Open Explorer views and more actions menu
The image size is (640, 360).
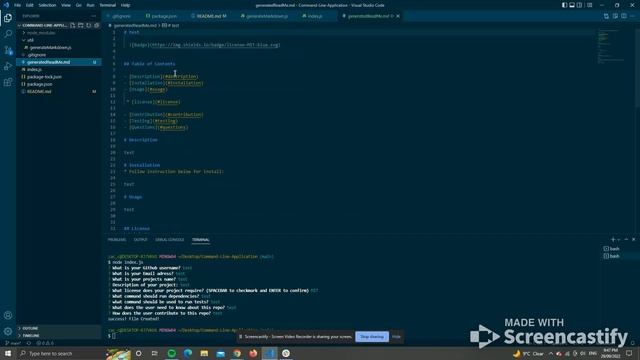click(x=93, y=16)
